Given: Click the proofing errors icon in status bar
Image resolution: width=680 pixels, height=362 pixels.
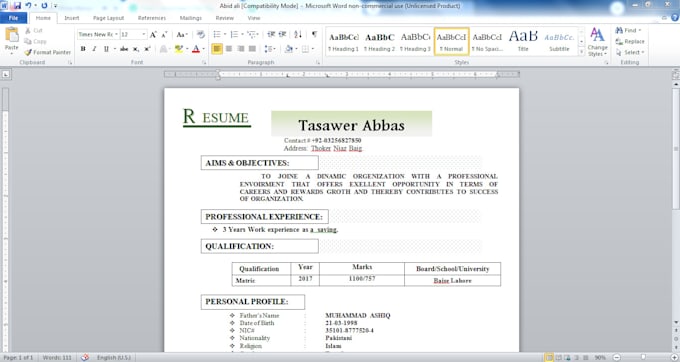Looking at the screenshot, I should point(85,357).
